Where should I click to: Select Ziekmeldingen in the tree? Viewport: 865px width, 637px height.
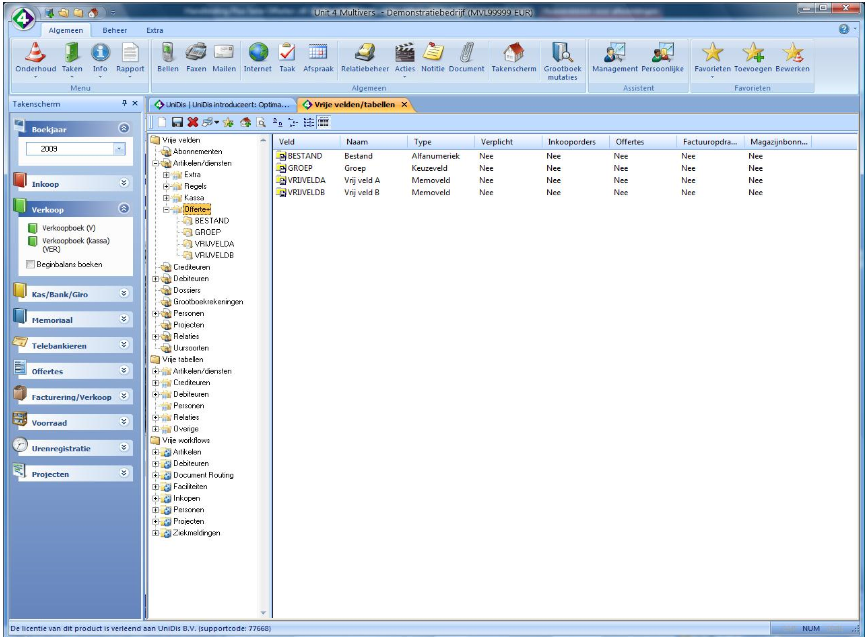tap(196, 533)
